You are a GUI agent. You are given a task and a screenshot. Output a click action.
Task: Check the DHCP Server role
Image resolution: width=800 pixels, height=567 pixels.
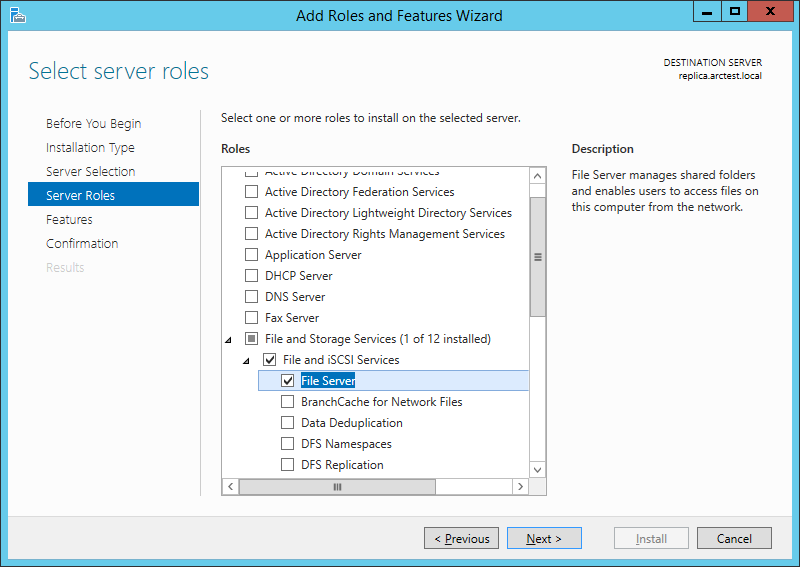pyautogui.click(x=252, y=276)
